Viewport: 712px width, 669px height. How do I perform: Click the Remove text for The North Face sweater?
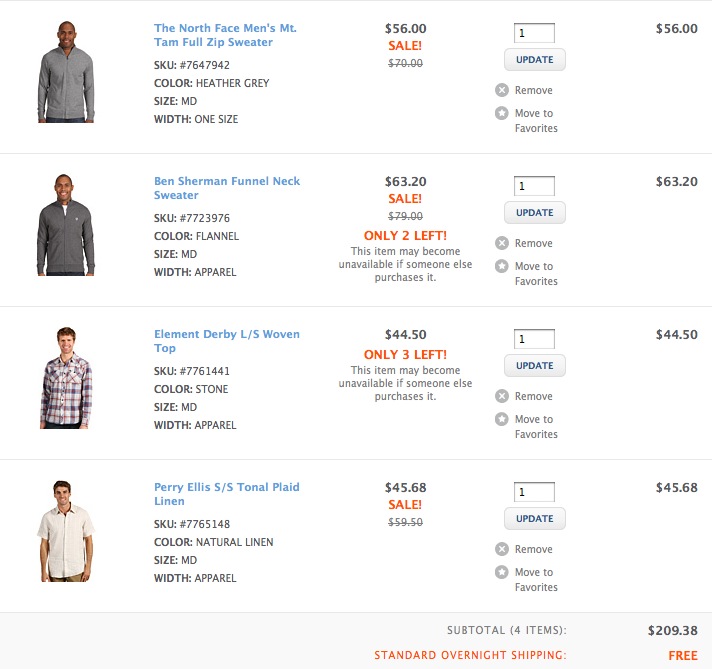(534, 90)
